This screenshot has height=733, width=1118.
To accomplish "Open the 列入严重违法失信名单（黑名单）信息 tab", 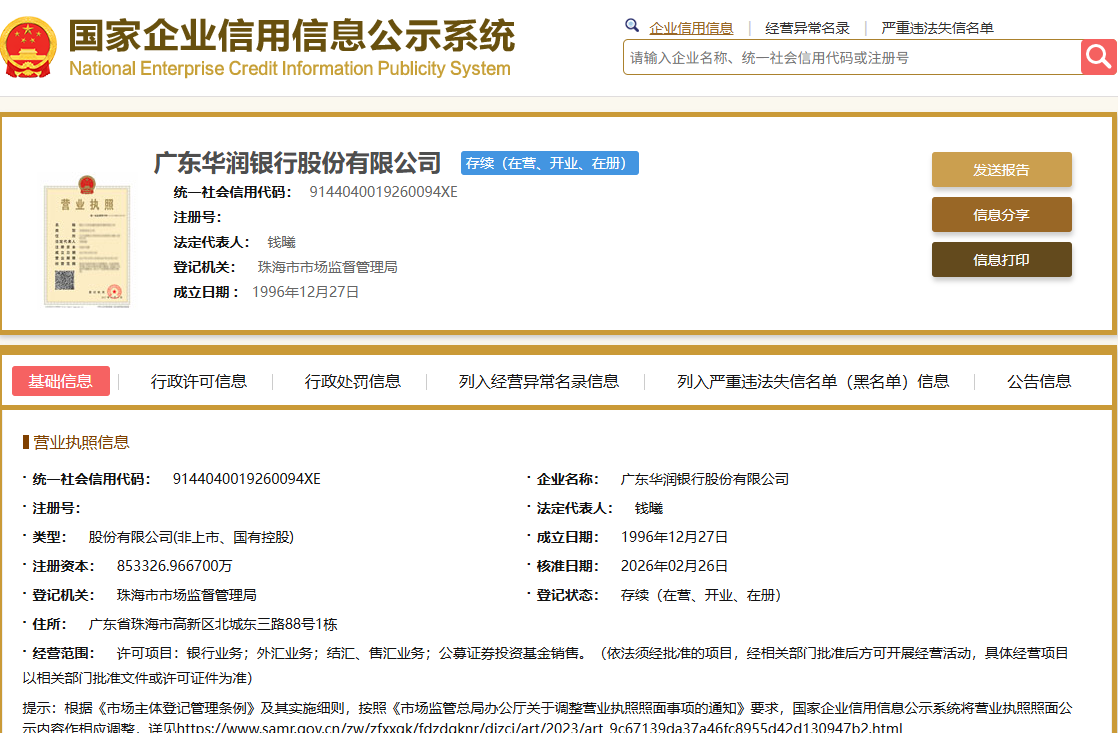I will 813,381.
